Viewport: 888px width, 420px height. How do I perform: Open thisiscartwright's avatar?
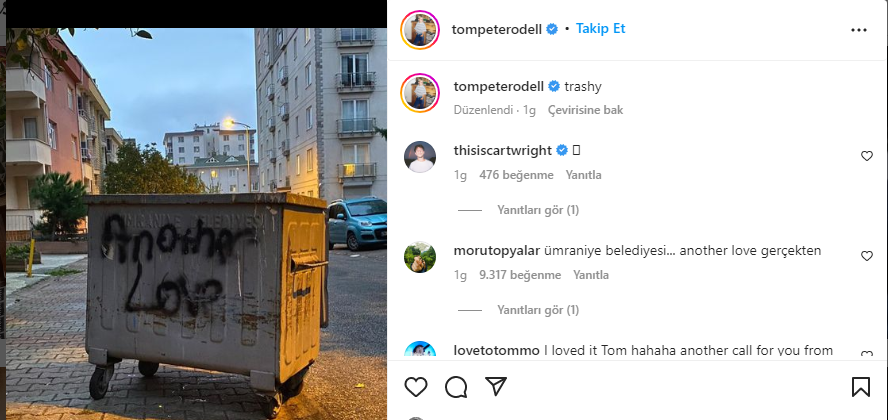[420, 157]
